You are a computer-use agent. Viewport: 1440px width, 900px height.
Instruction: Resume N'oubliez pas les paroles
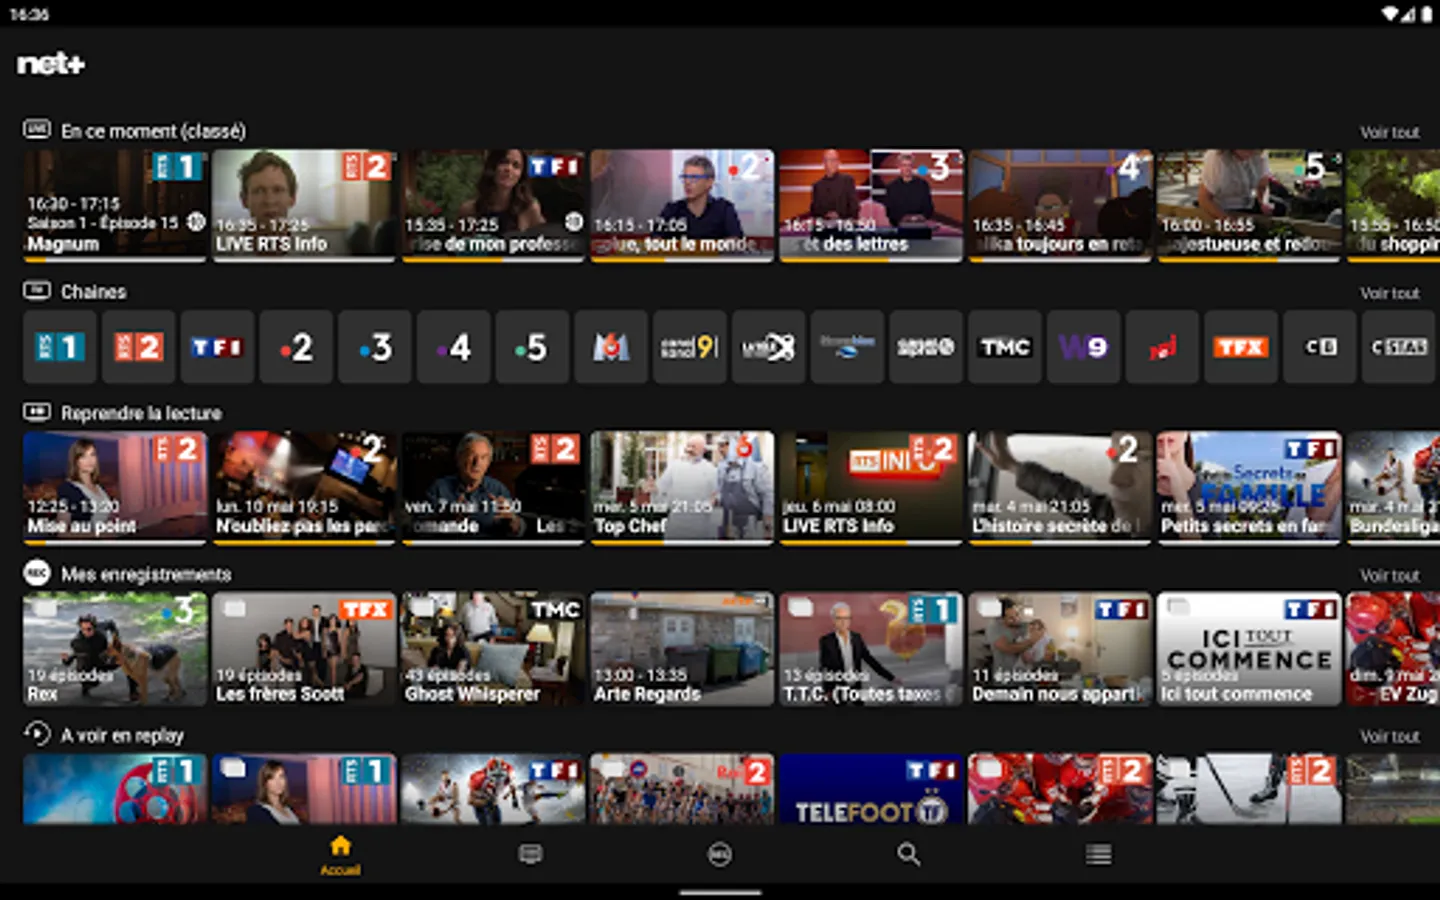304,488
